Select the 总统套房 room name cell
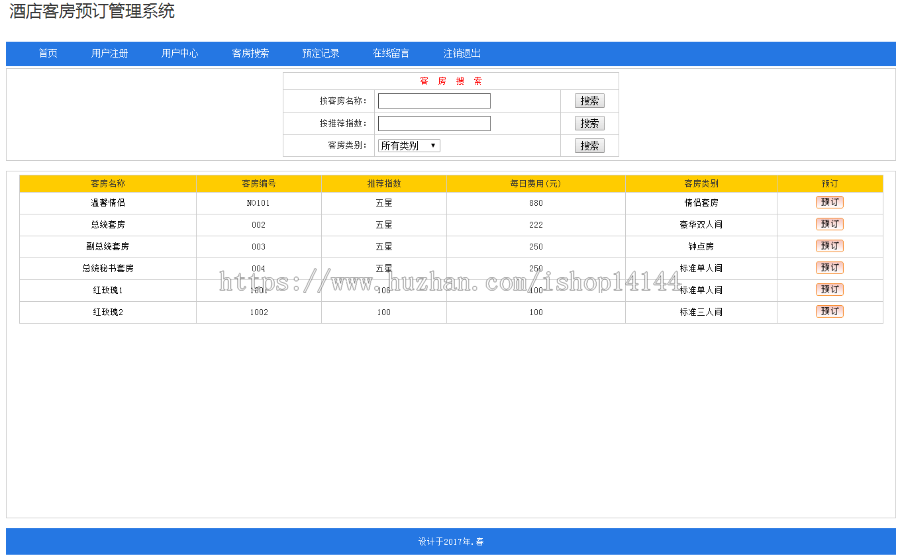This screenshot has height=558, width=900. click(108, 224)
